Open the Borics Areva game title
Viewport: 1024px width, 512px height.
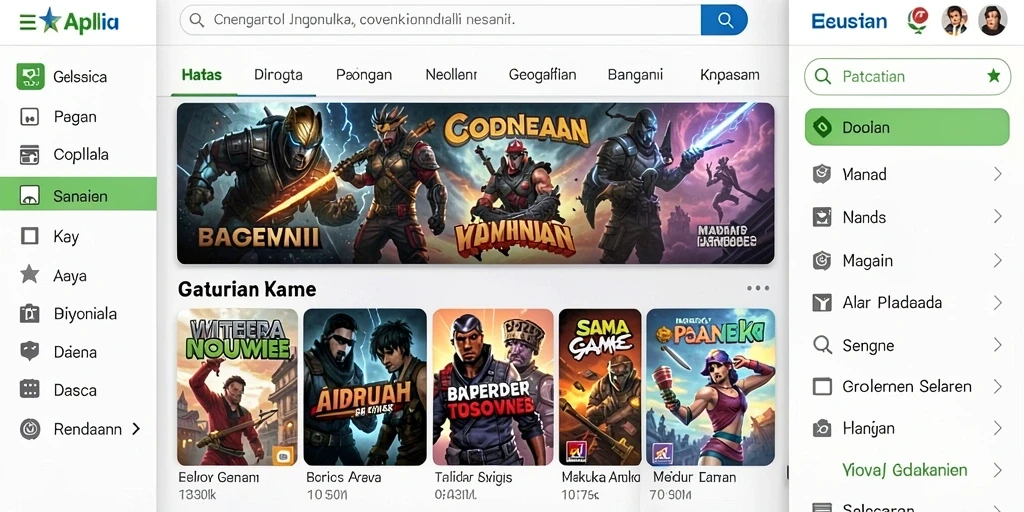coord(344,477)
